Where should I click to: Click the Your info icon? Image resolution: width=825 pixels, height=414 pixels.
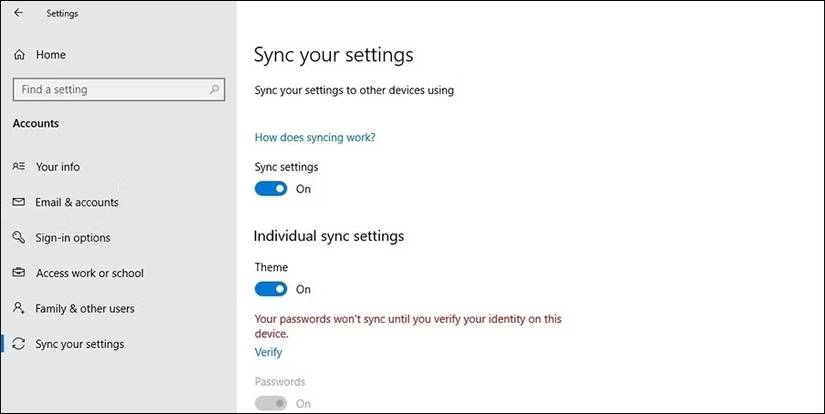pos(18,166)
